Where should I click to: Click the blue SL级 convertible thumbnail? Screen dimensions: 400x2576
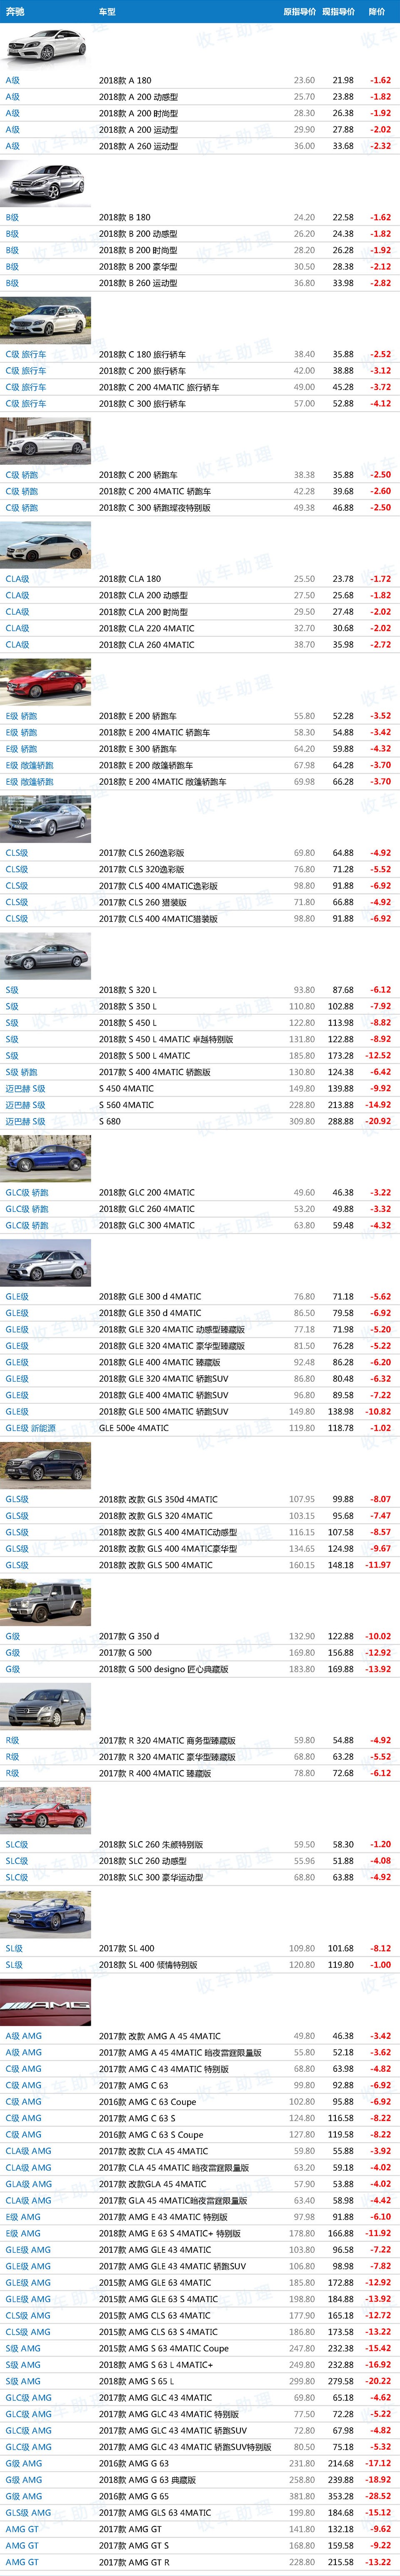(45, 1915)
